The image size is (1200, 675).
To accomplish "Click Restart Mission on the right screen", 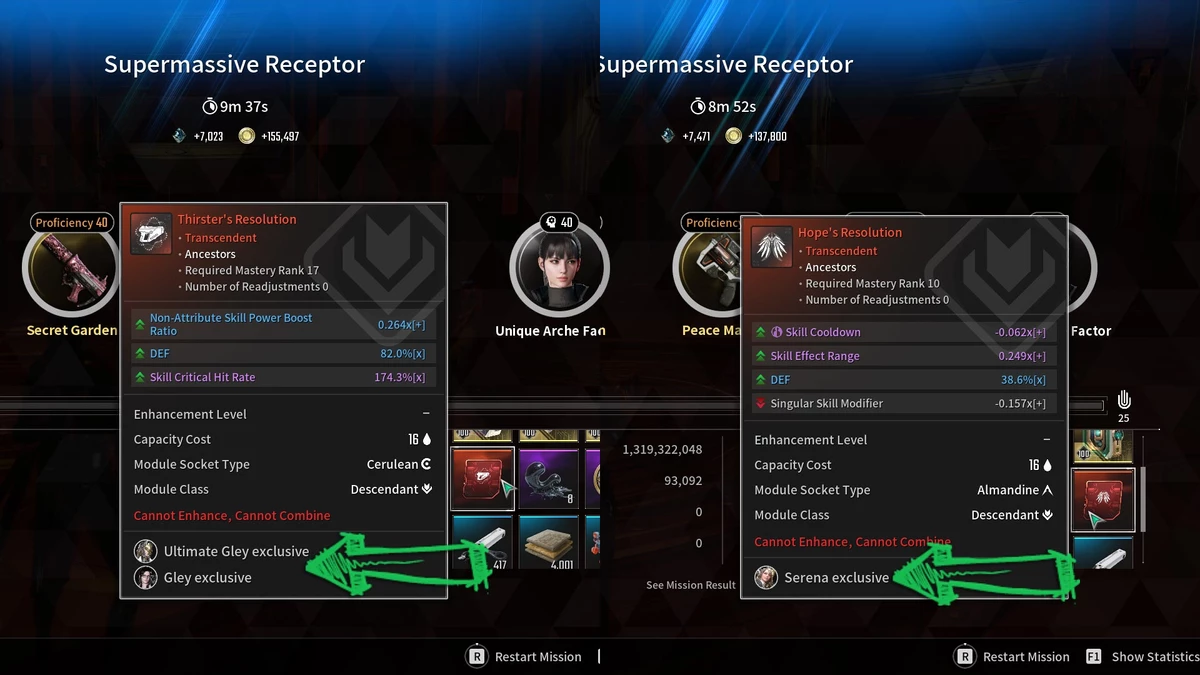I will 1012,657.
